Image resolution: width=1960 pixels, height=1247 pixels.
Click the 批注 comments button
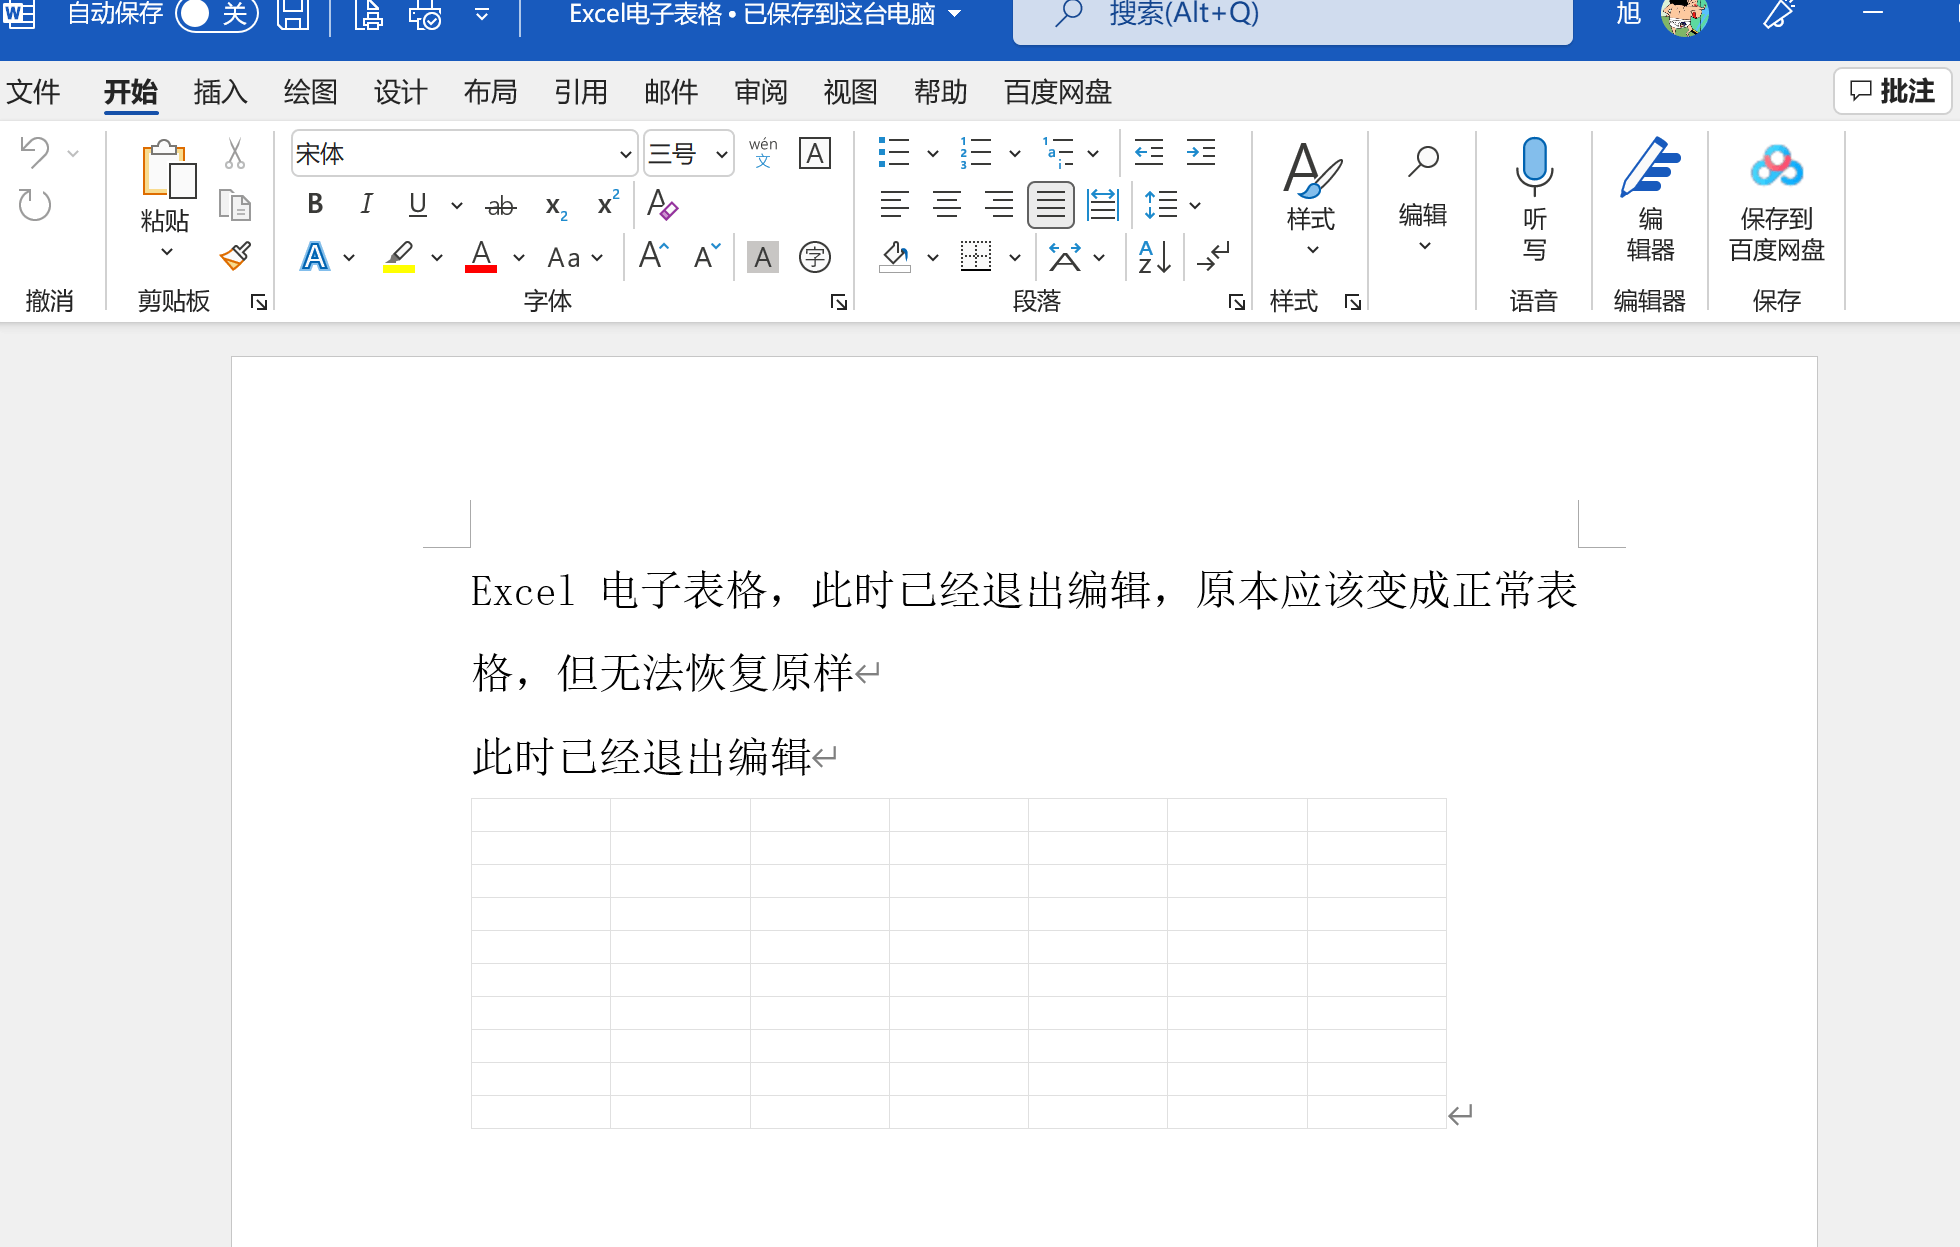tap(1891, 91)
